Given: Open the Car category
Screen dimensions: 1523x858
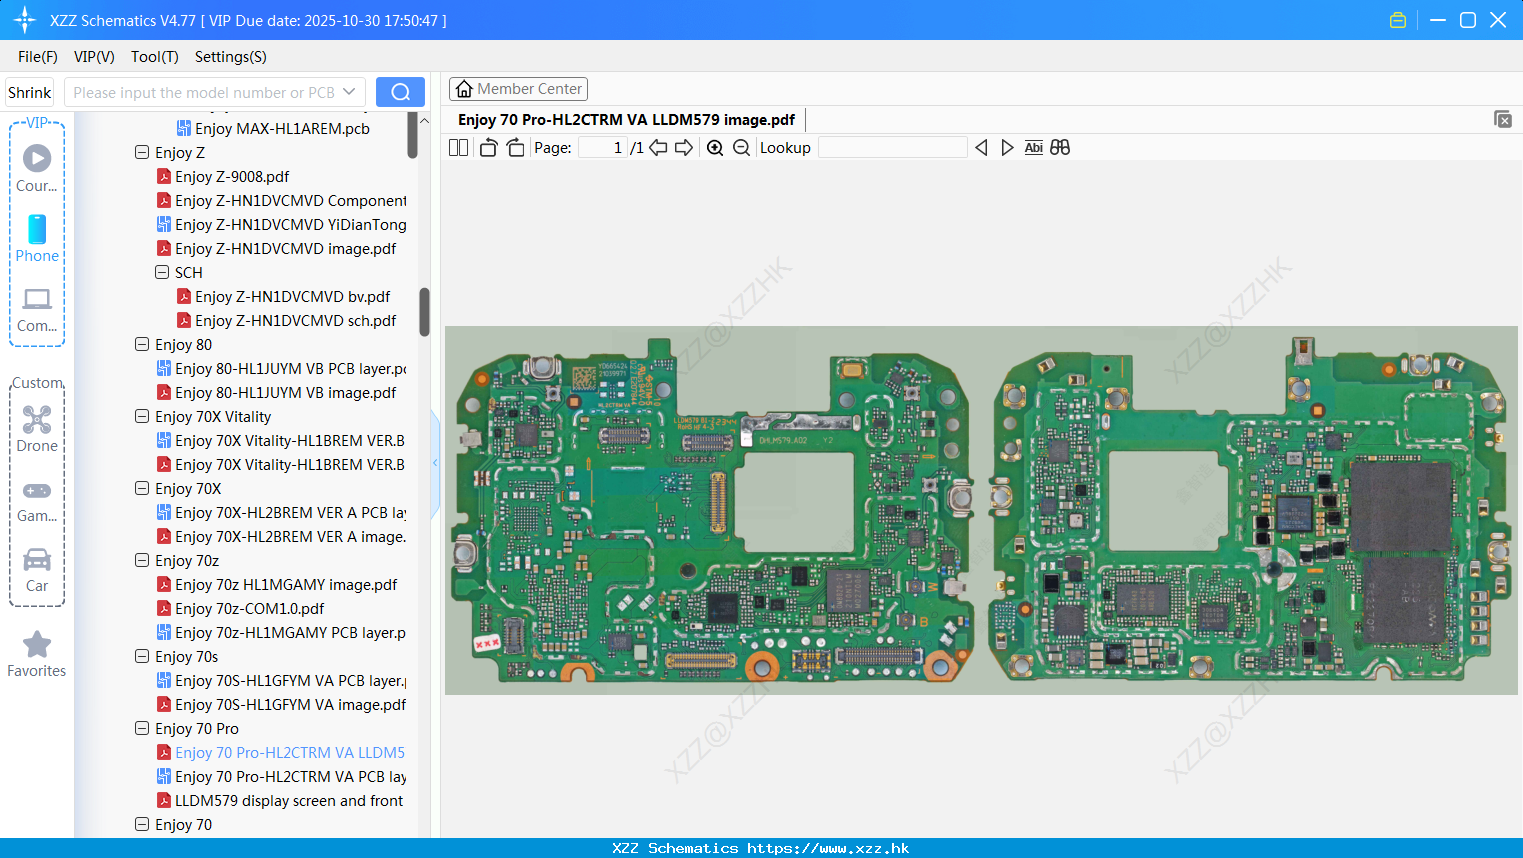Looking at the screenshot, I should [x=37, y=570].
